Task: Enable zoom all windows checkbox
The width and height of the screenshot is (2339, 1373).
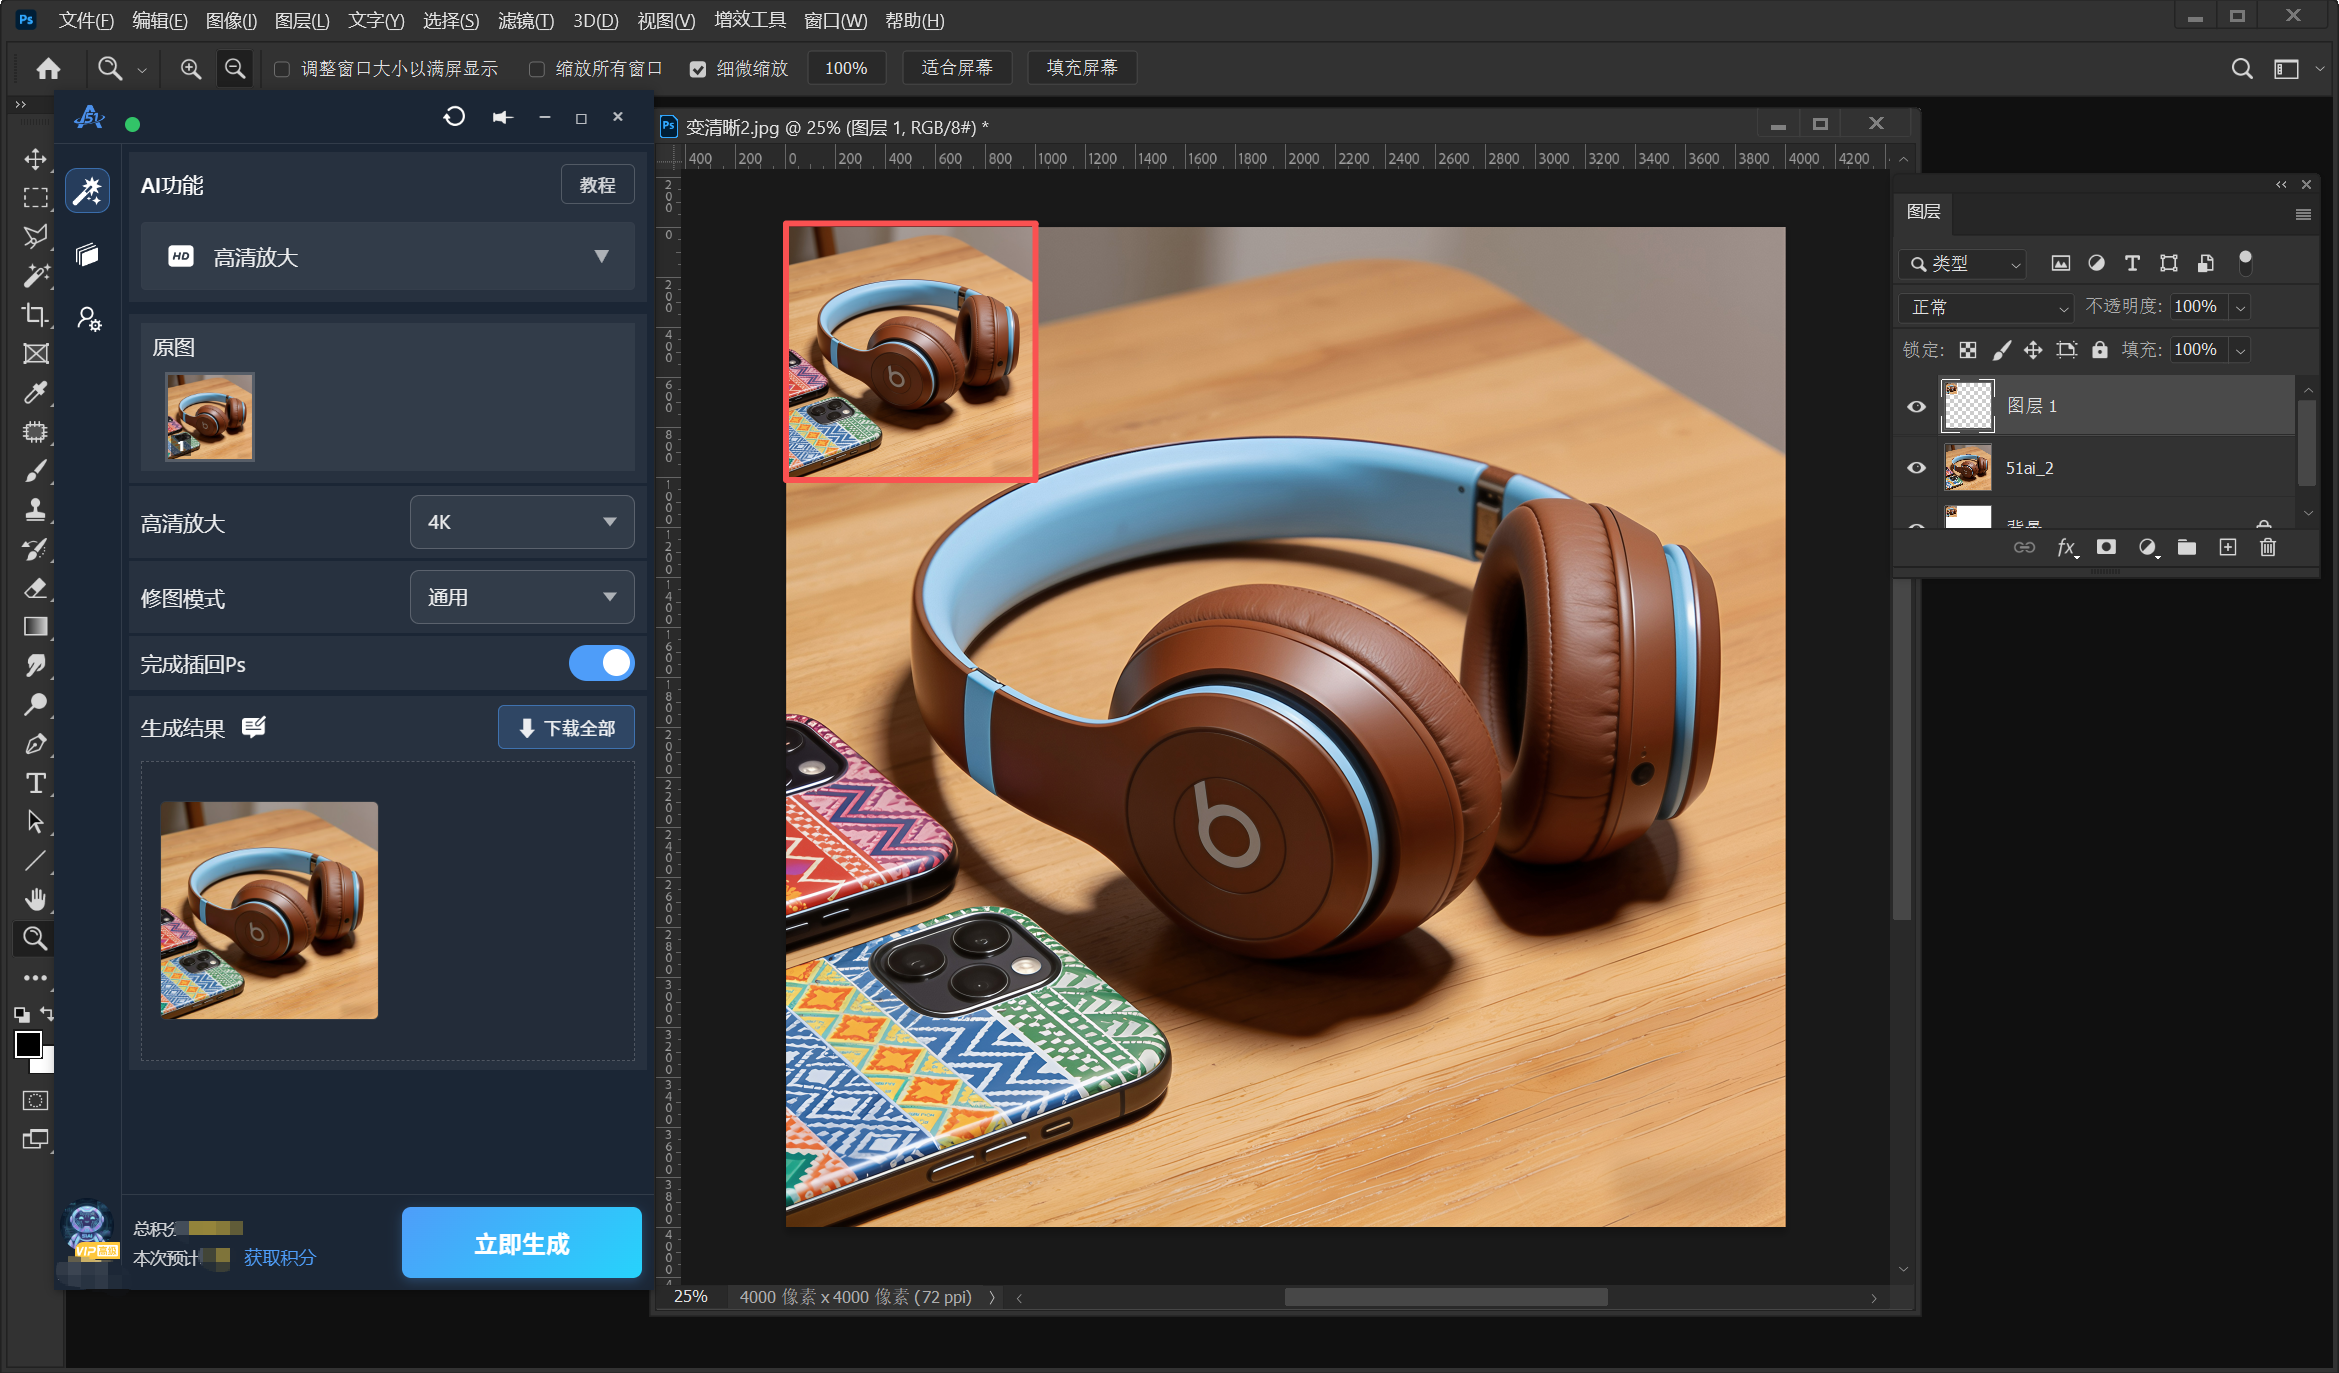Action: click(x=537, y=69)
